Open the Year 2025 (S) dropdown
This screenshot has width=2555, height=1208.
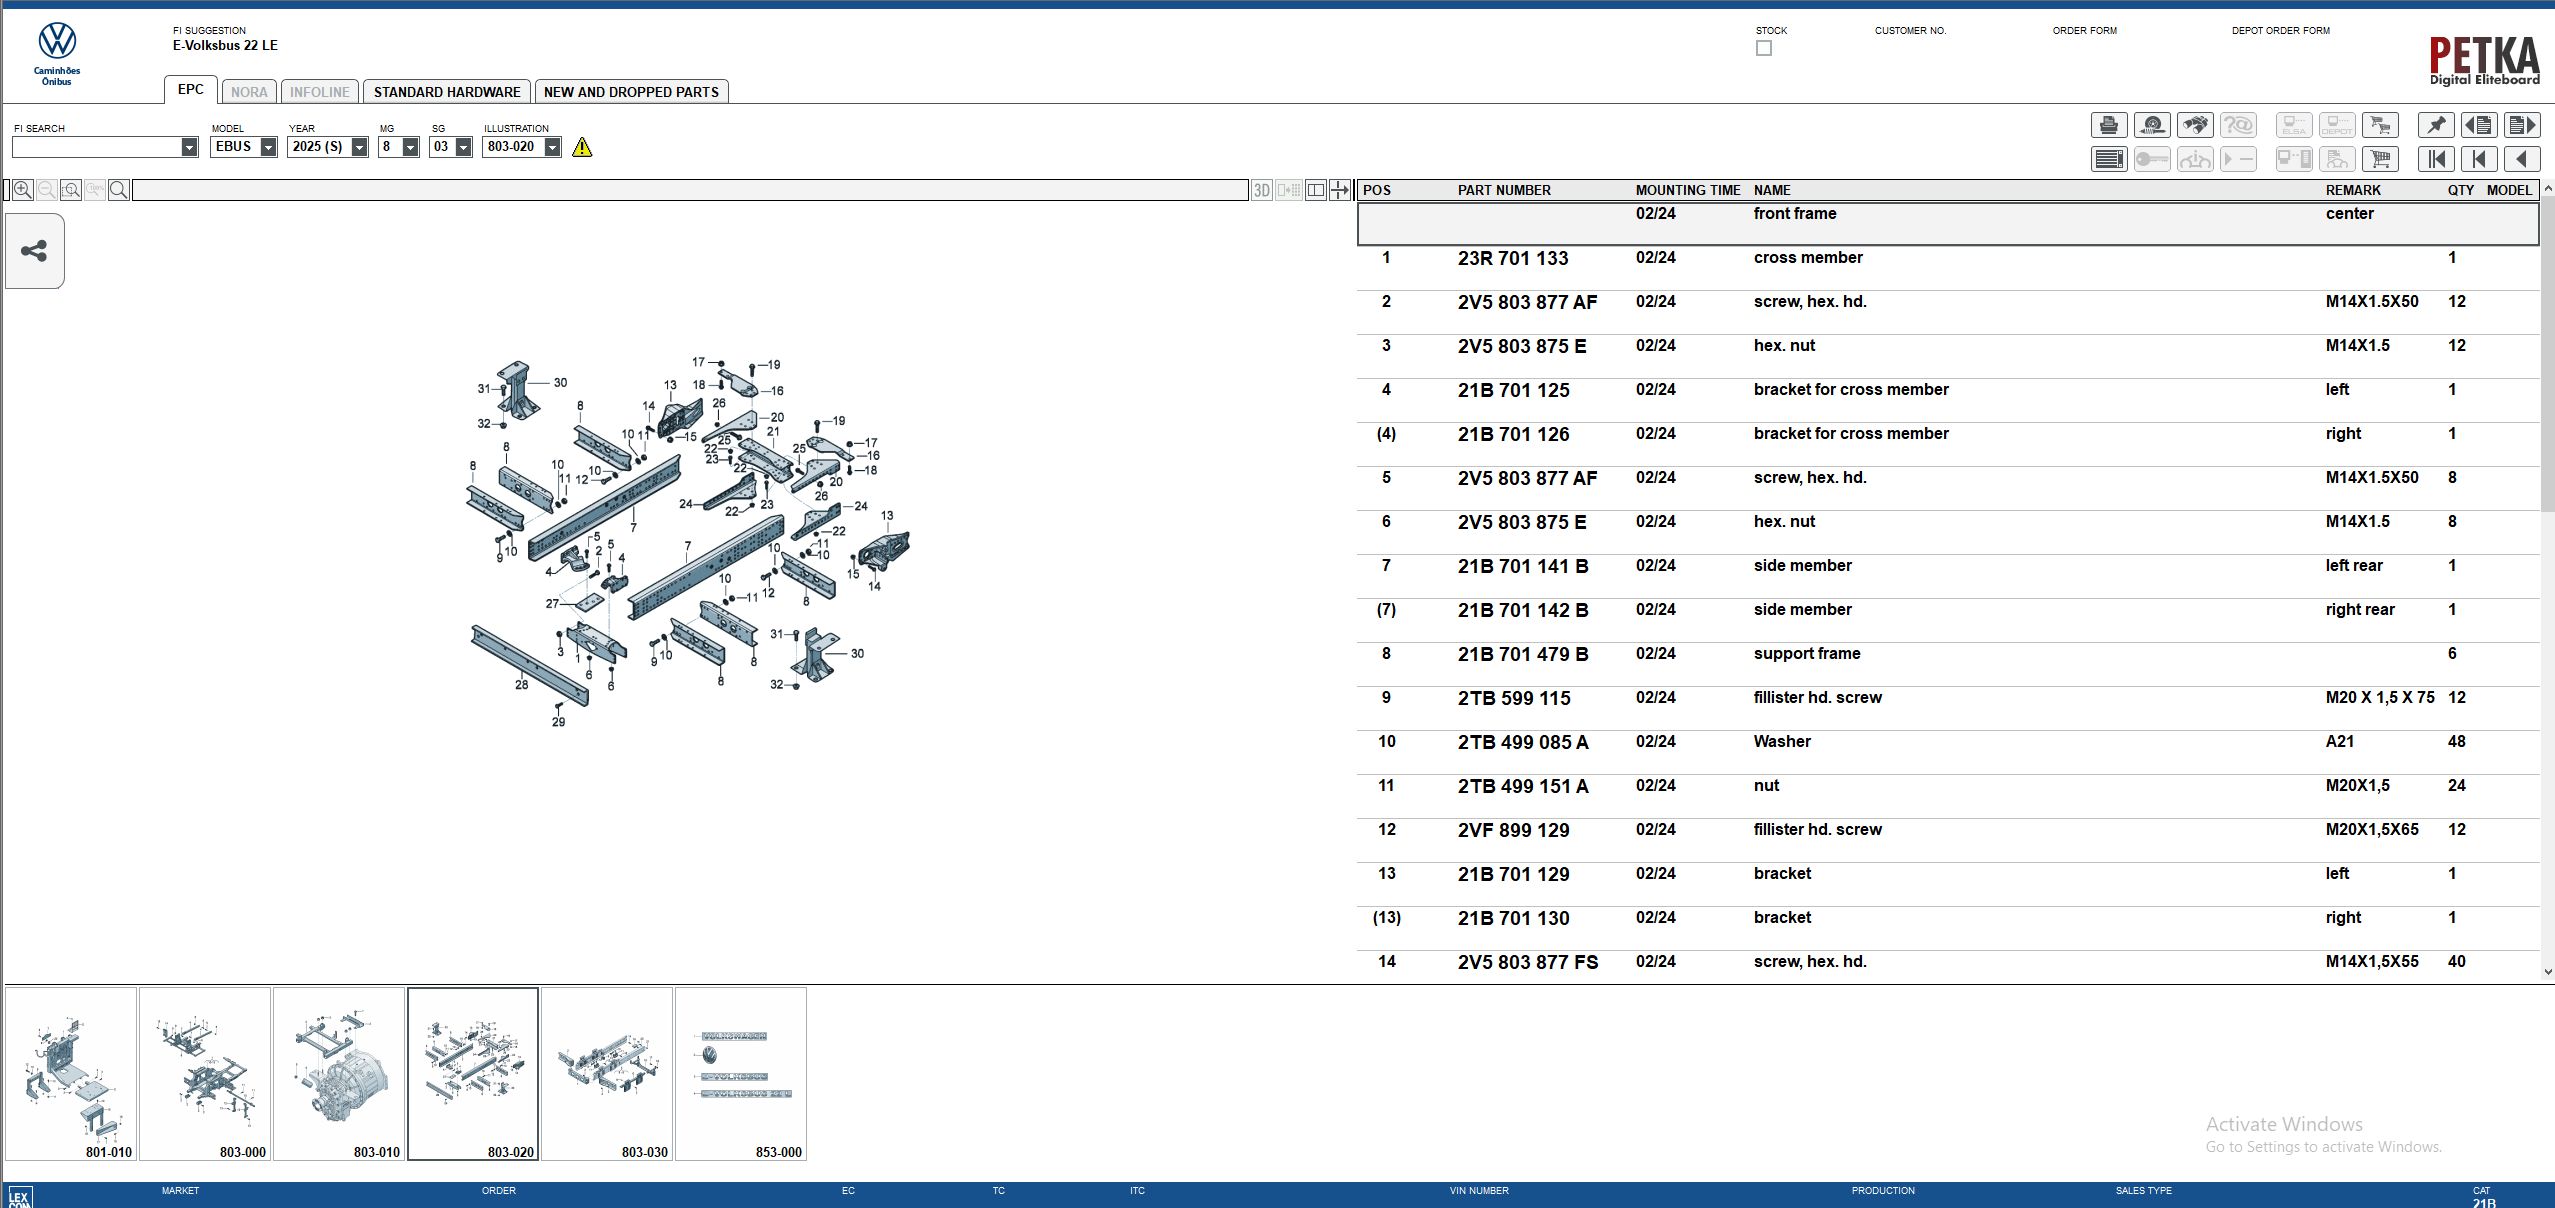[x=359, y=147]
